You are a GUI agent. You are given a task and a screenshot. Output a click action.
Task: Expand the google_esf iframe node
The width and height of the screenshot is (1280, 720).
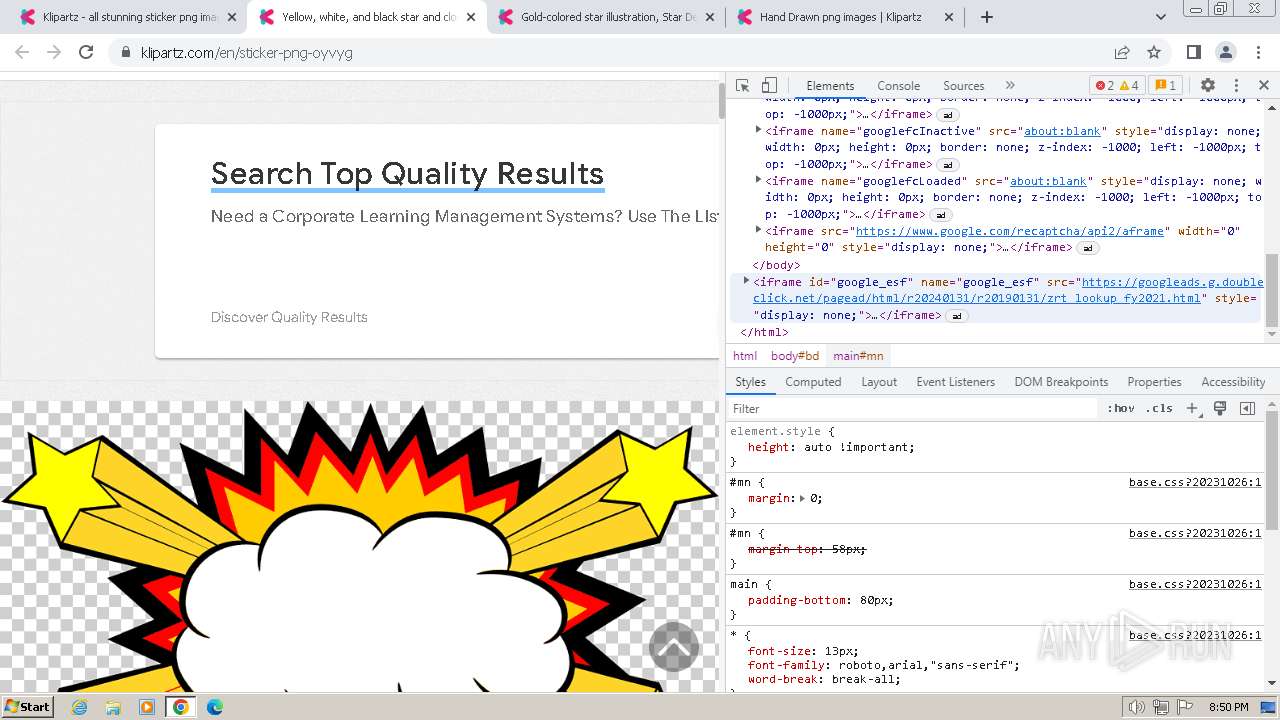tap(746, 281)
